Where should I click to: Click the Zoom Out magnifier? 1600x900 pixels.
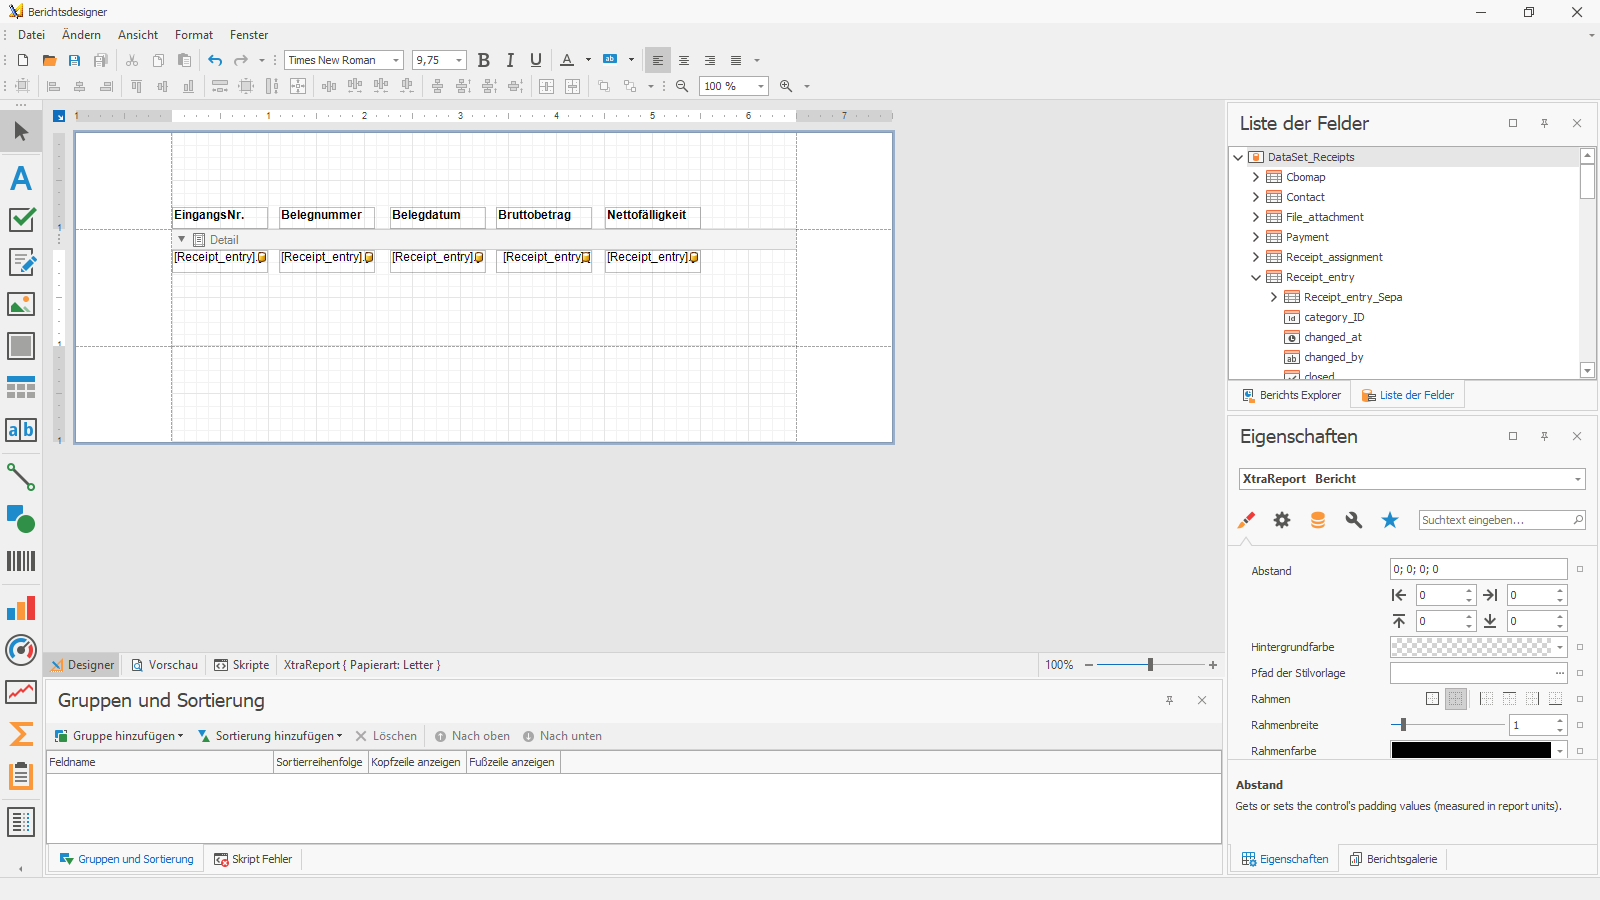pyautogui.click(x=682, y=86)
